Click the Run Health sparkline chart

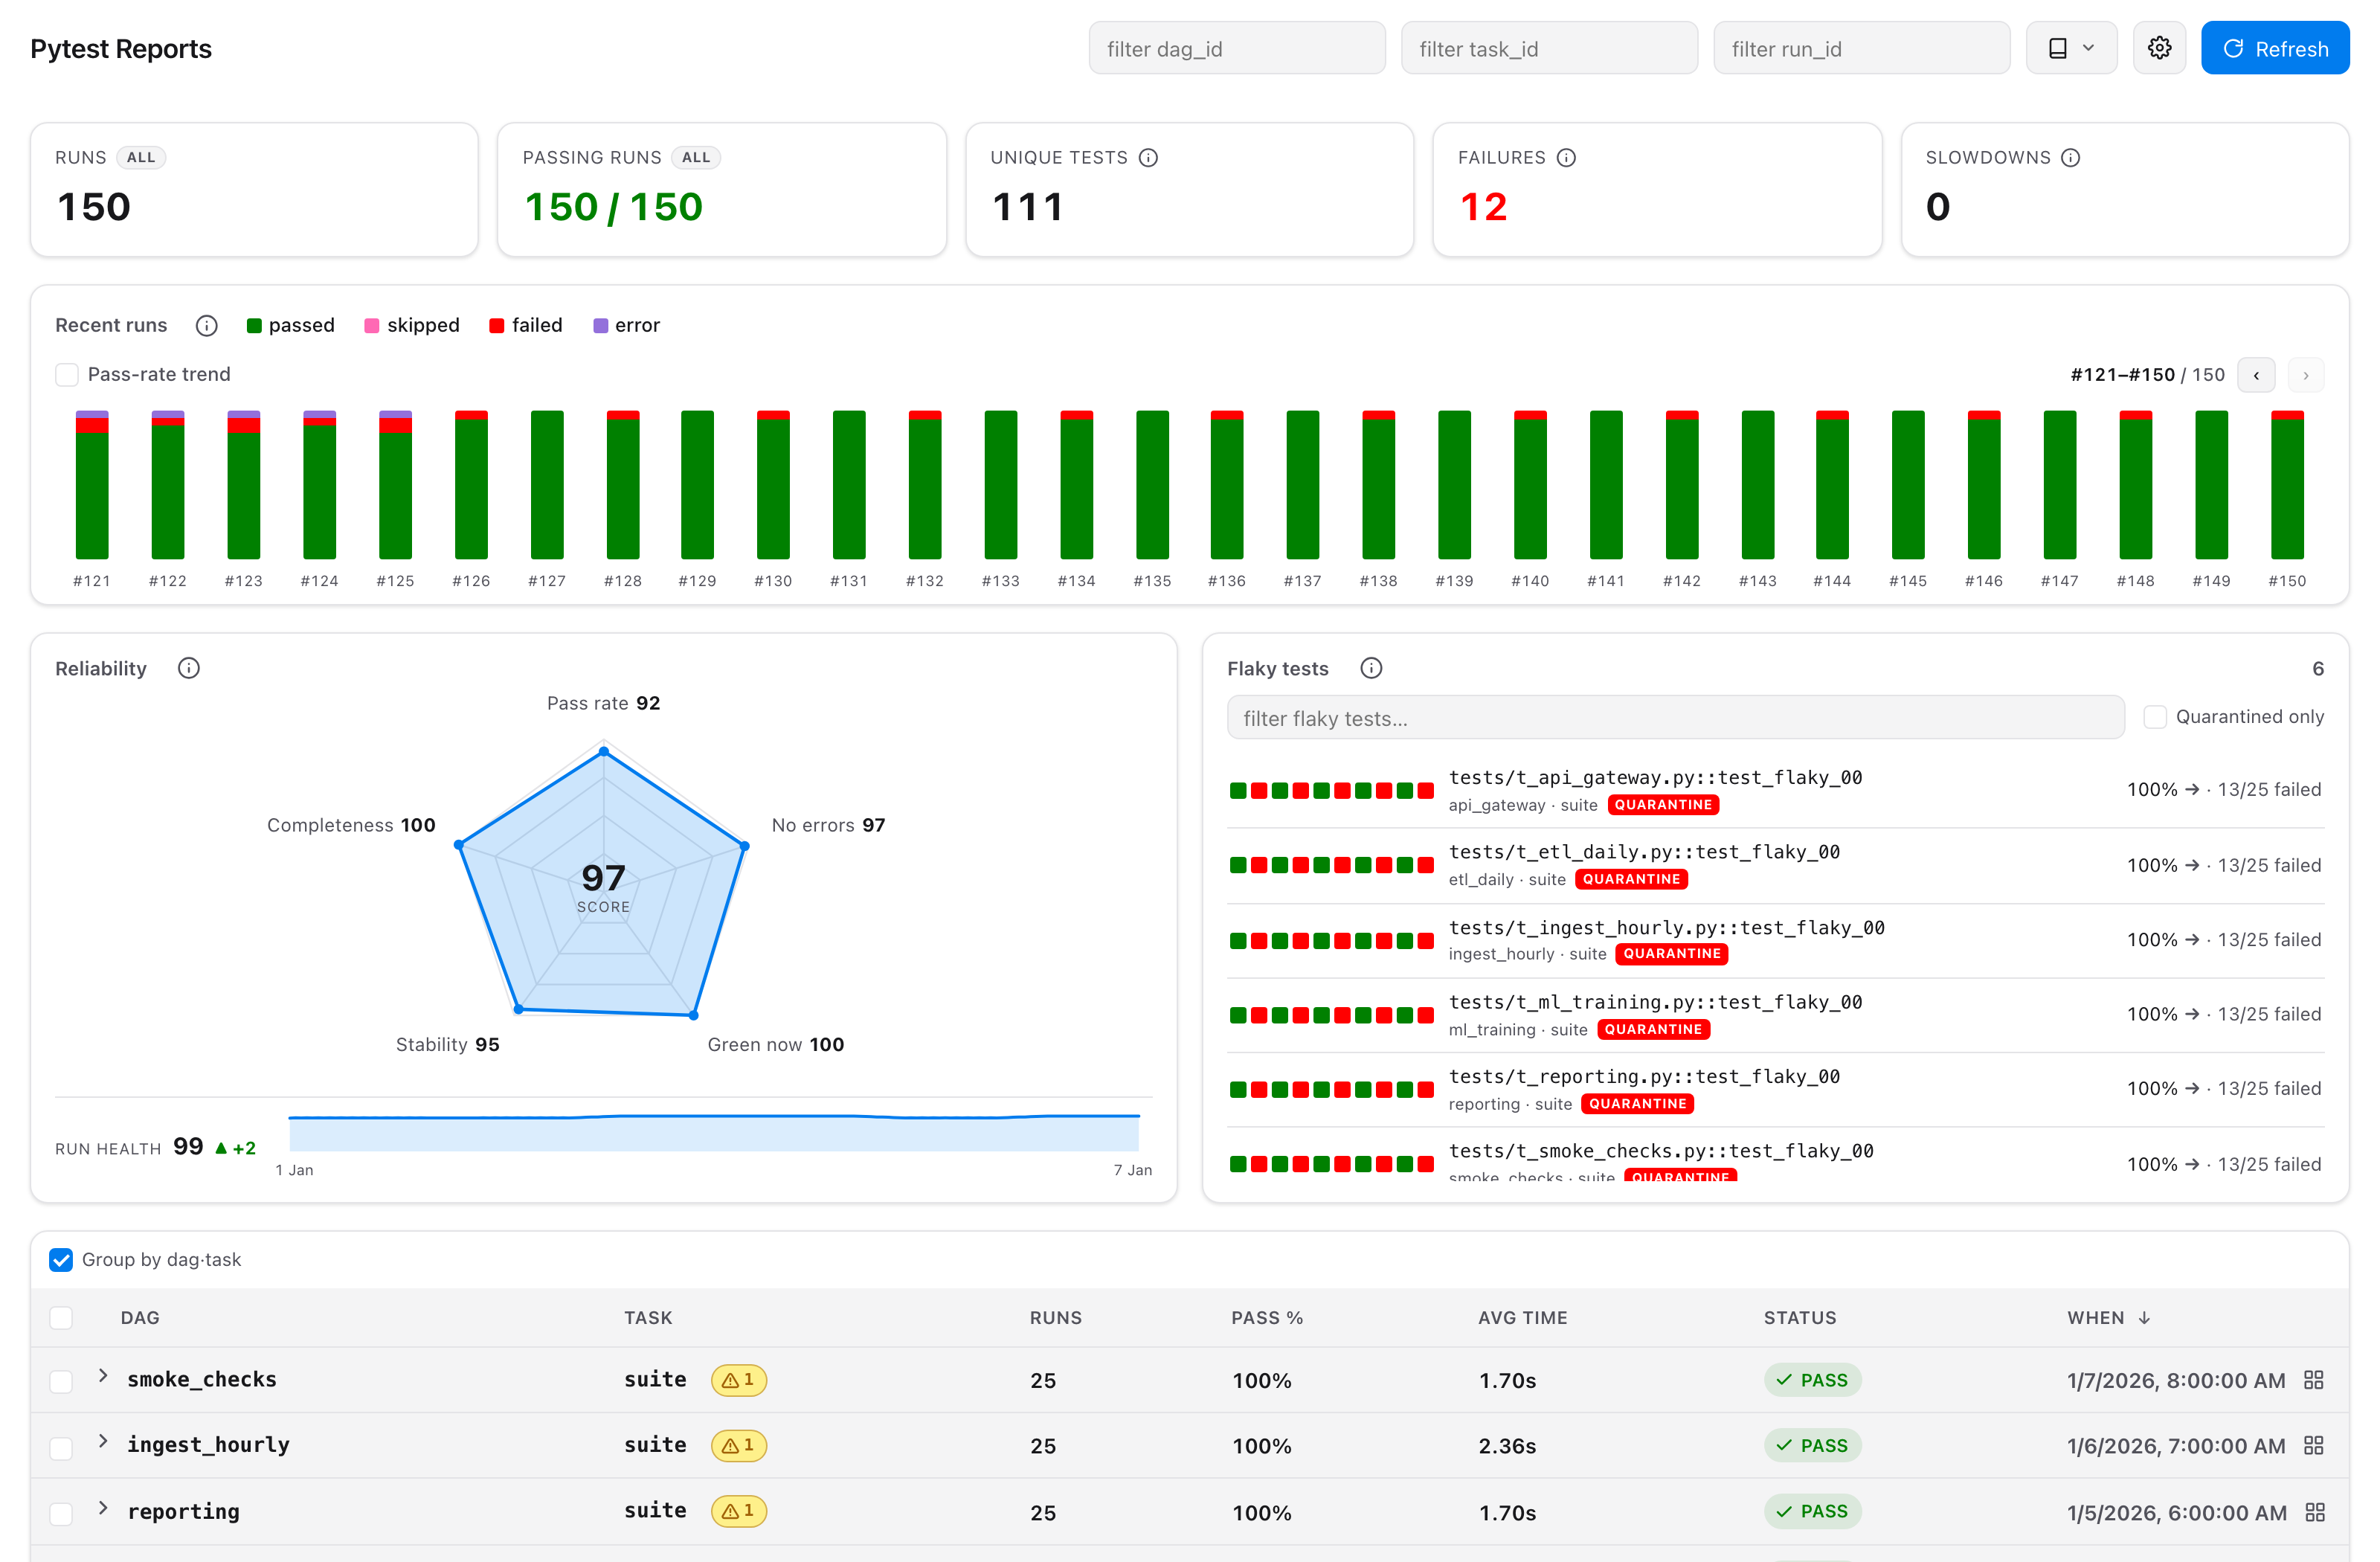click(x=714, y=1132)
